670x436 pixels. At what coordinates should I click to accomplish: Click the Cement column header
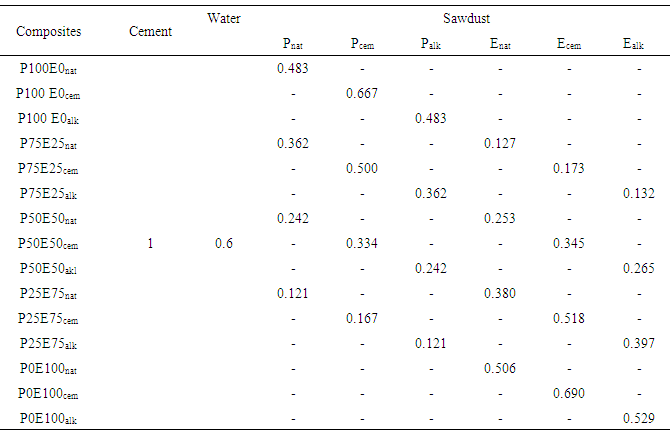pyautogui.click(x=151, y=31)
